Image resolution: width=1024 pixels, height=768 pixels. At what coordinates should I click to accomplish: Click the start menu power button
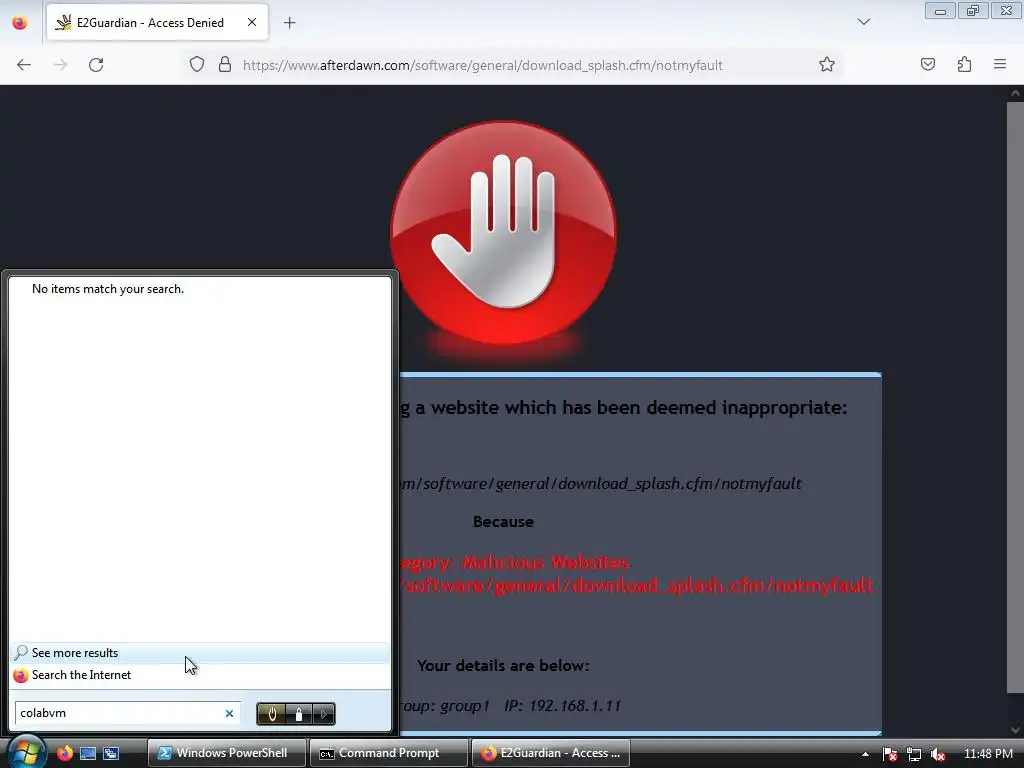coord(271,714)
